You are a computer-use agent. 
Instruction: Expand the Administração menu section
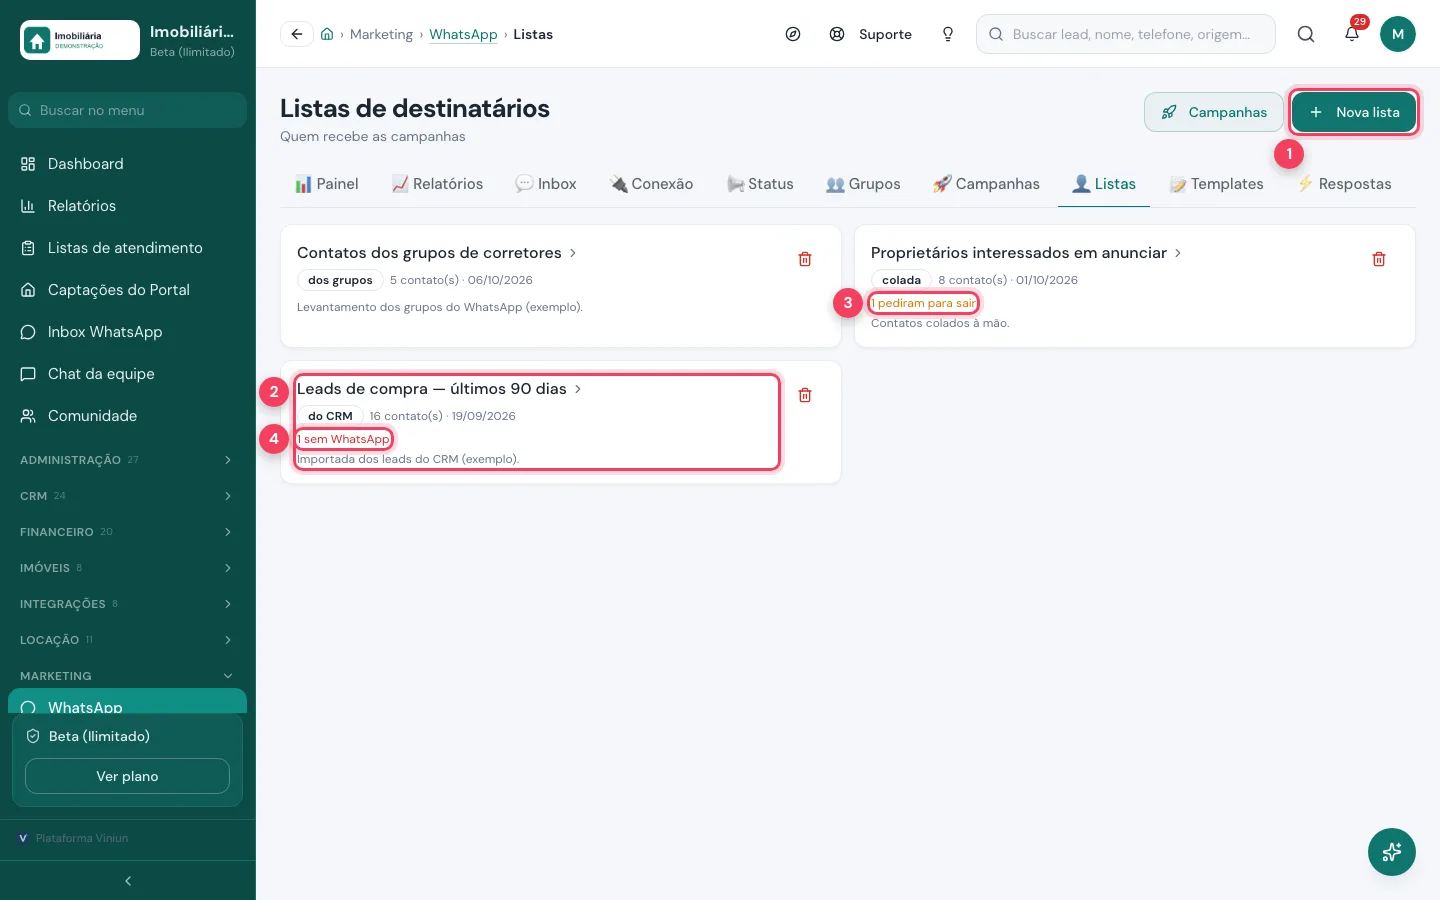[127, 460]
